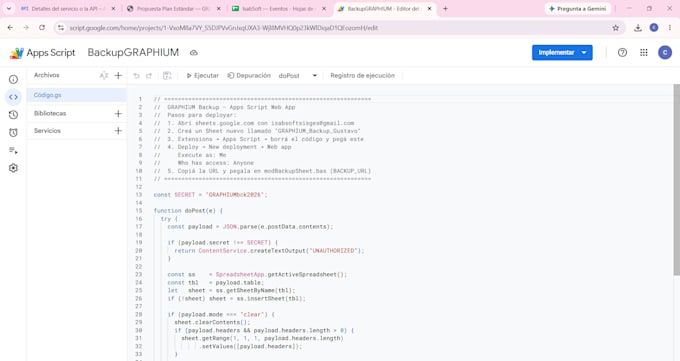Open the Executions list icon in sidebar
Screen dimensions: 680x361
pos(13,151)
